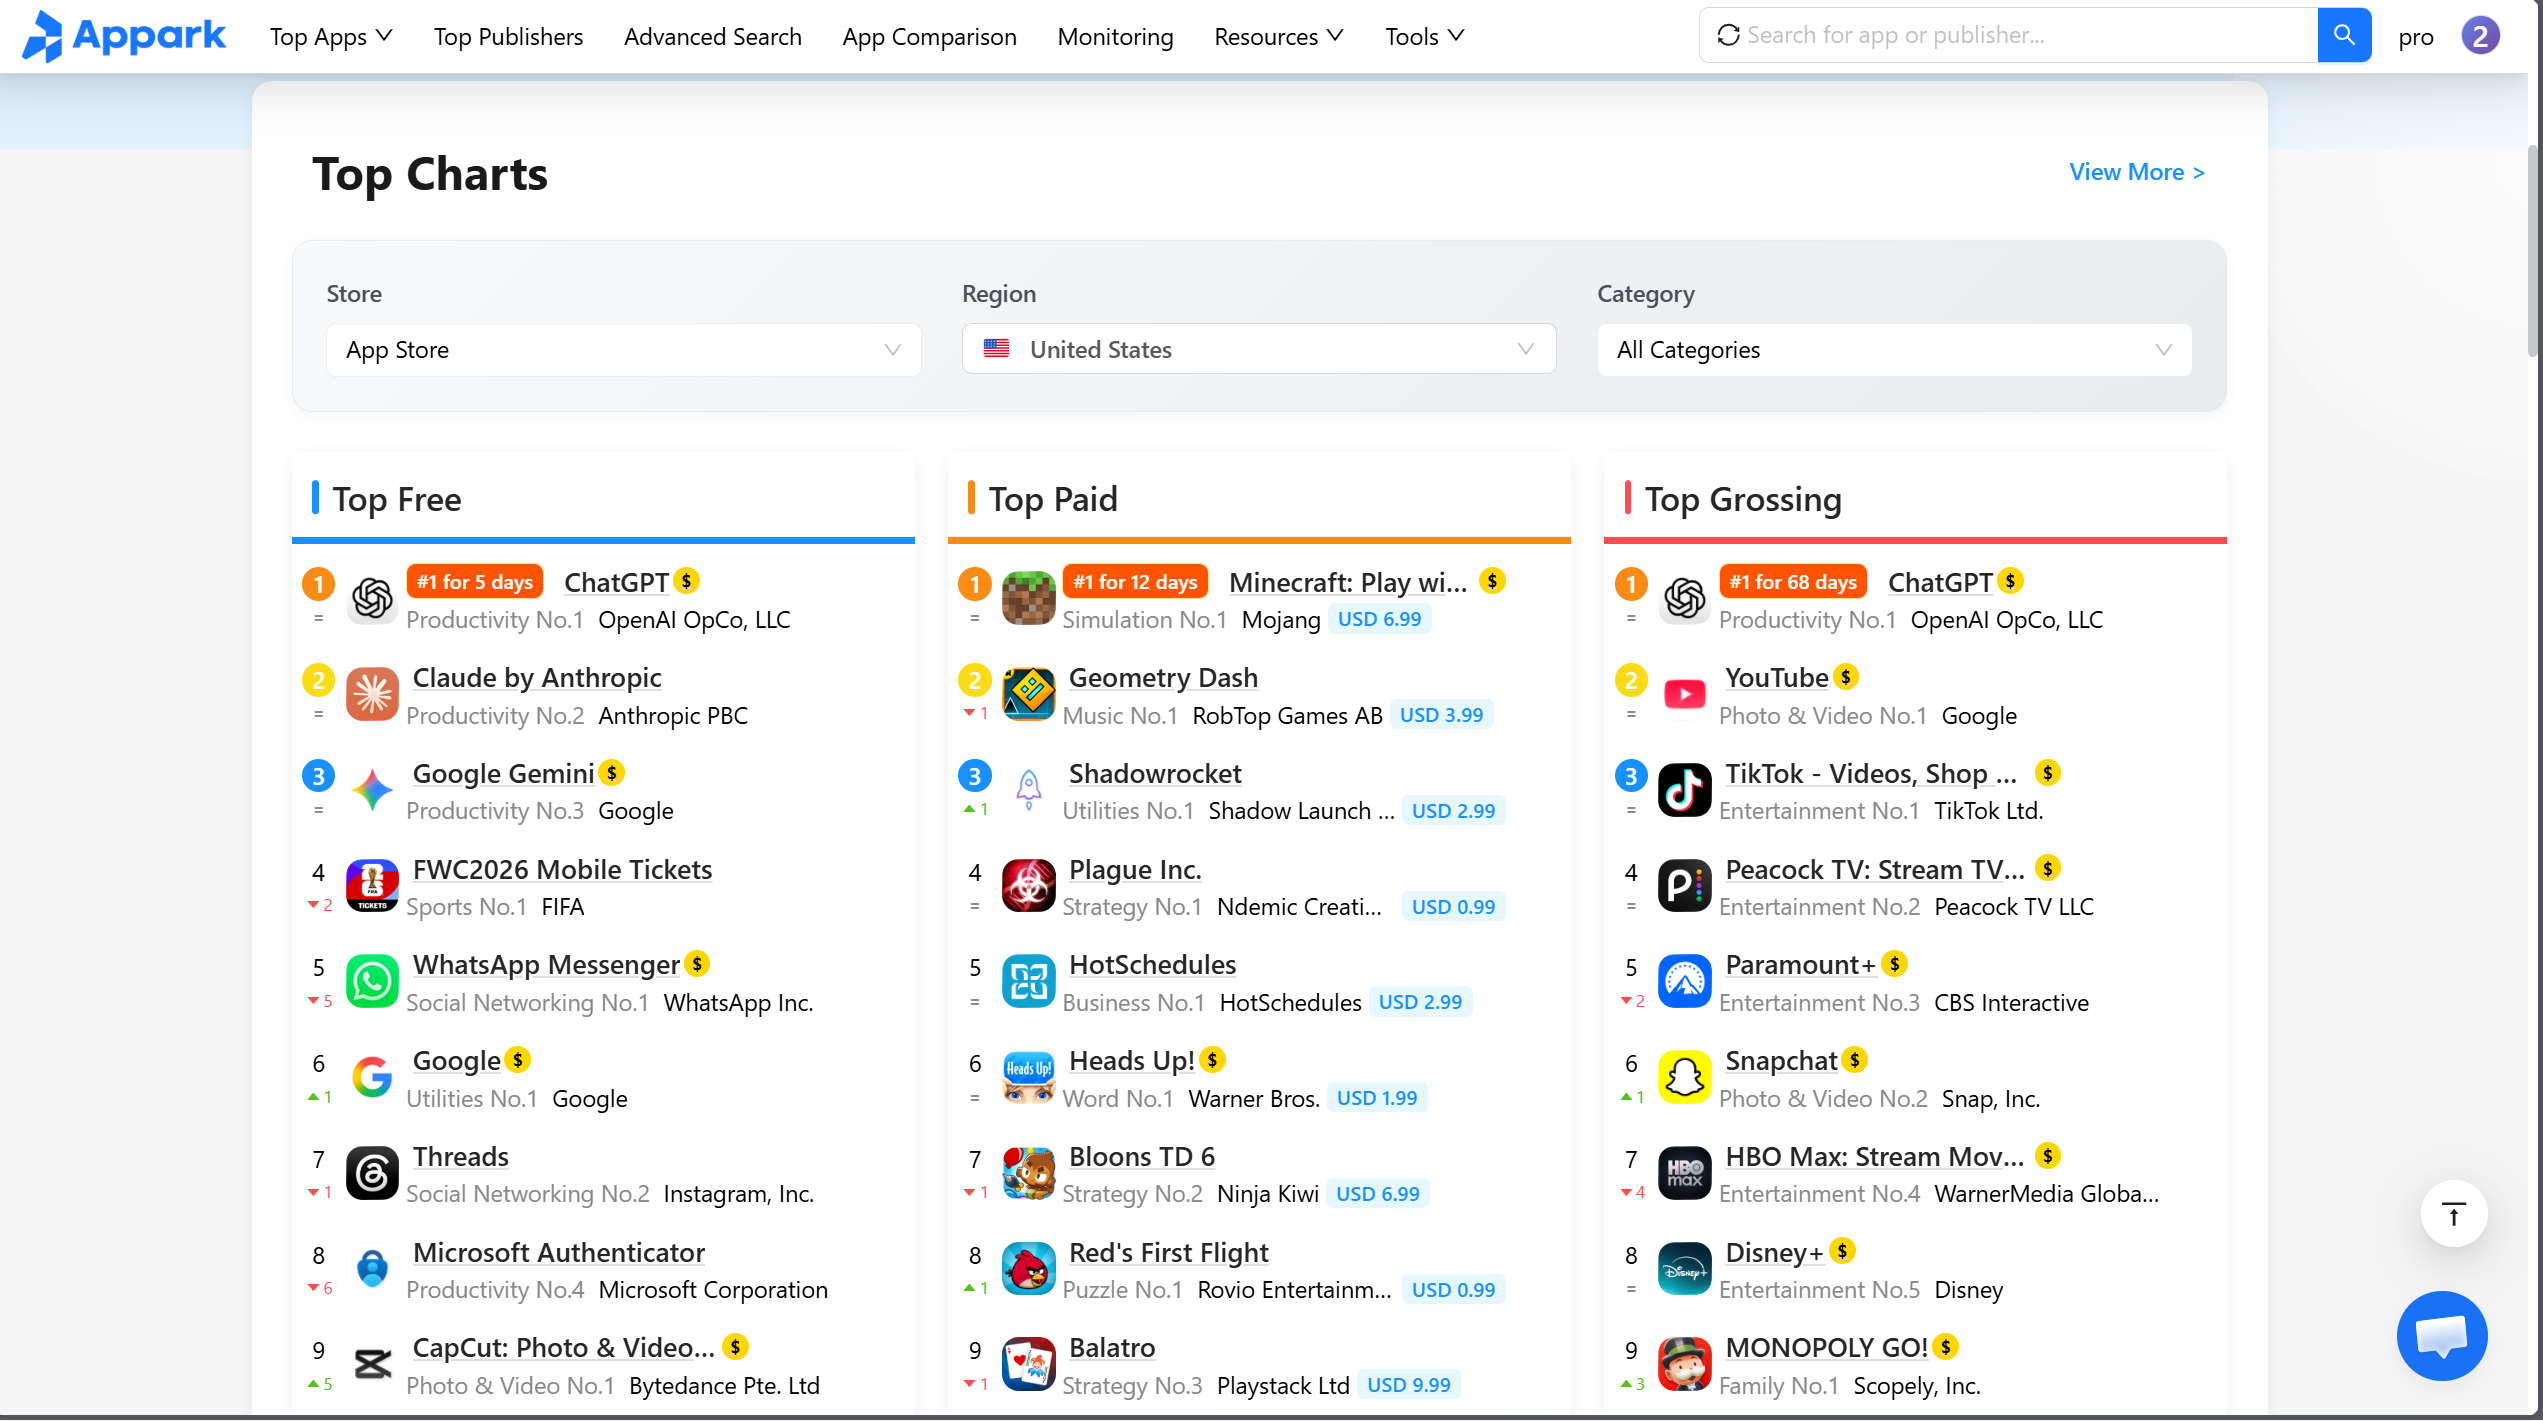Viewport: 2543px width, 1421px height.
Task: Click the search for app or publisher field
Action: [2008, 35]
